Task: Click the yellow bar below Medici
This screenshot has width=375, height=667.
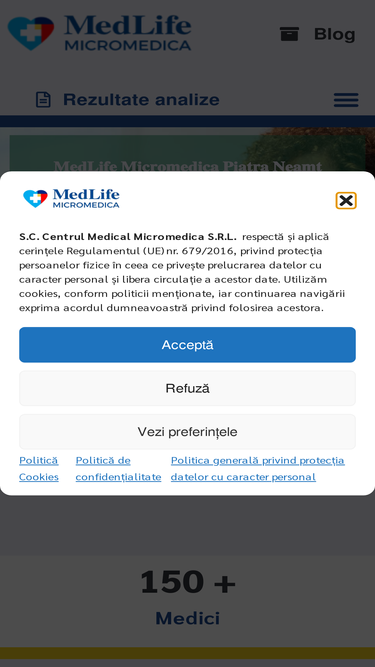Action: [188, 653]
